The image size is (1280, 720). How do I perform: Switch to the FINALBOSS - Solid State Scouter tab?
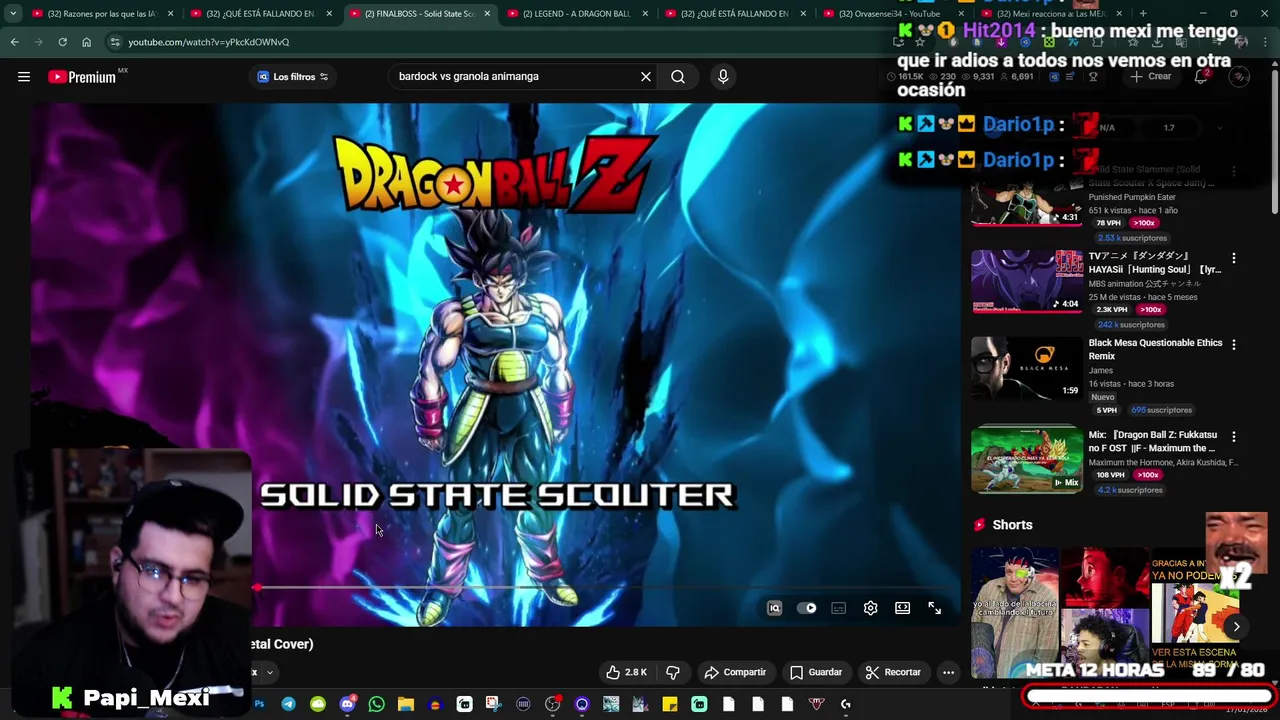tap(420, 14)
